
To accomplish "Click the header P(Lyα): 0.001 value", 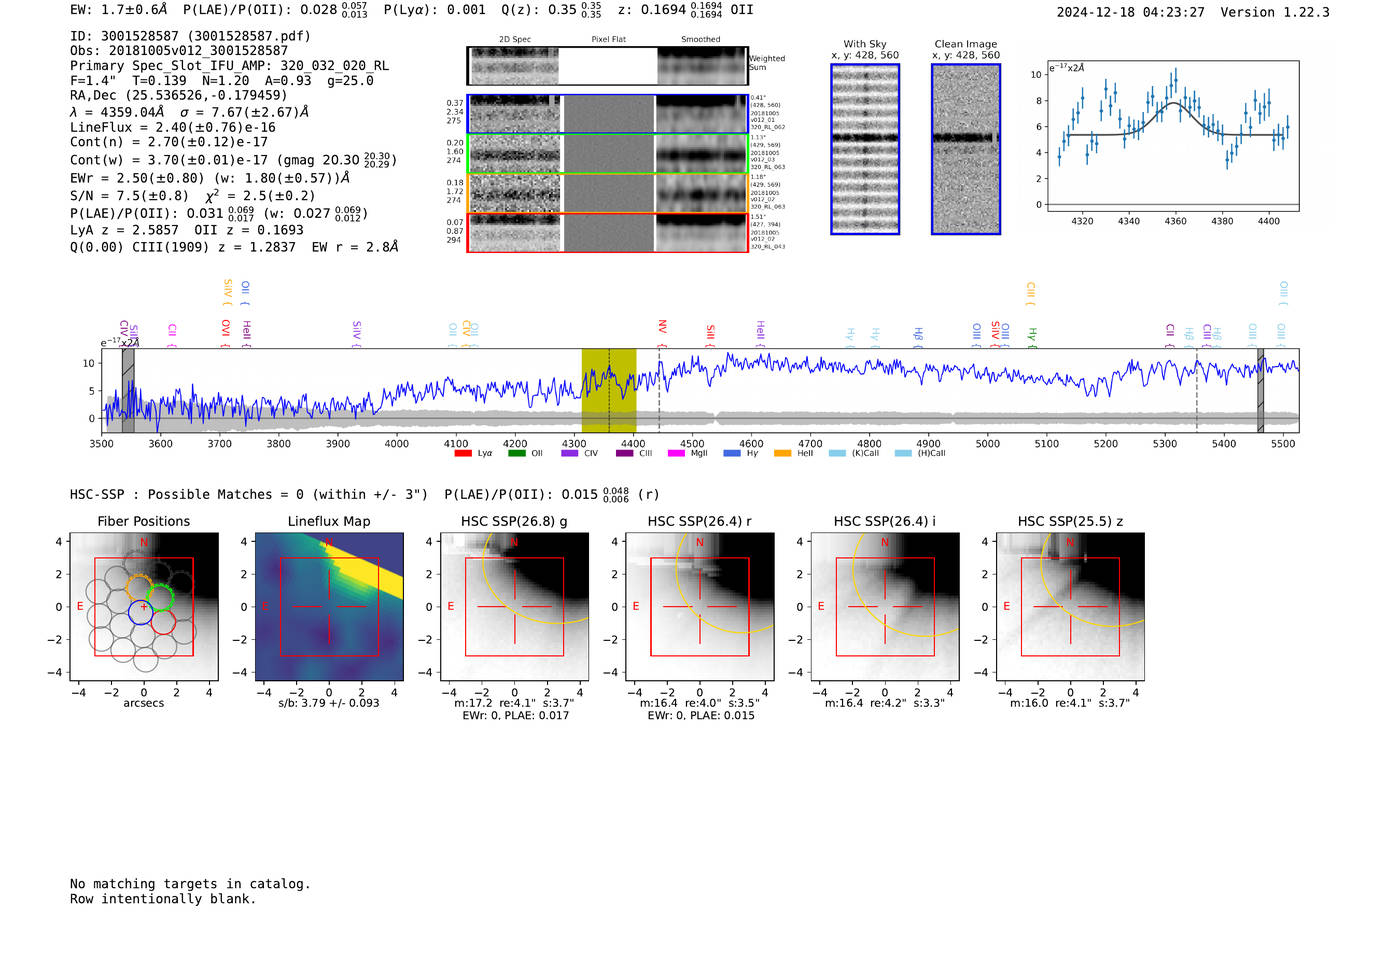I will point(435,10).
